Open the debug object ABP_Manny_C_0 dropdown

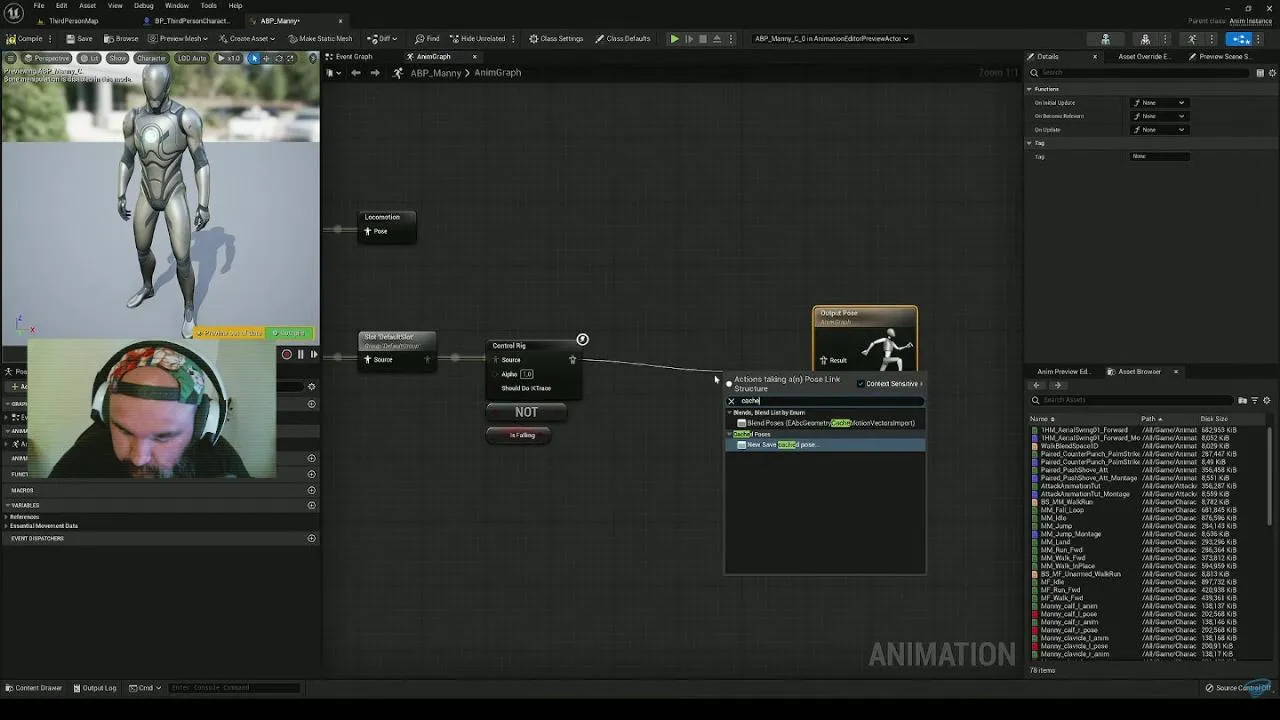(831, 39)
